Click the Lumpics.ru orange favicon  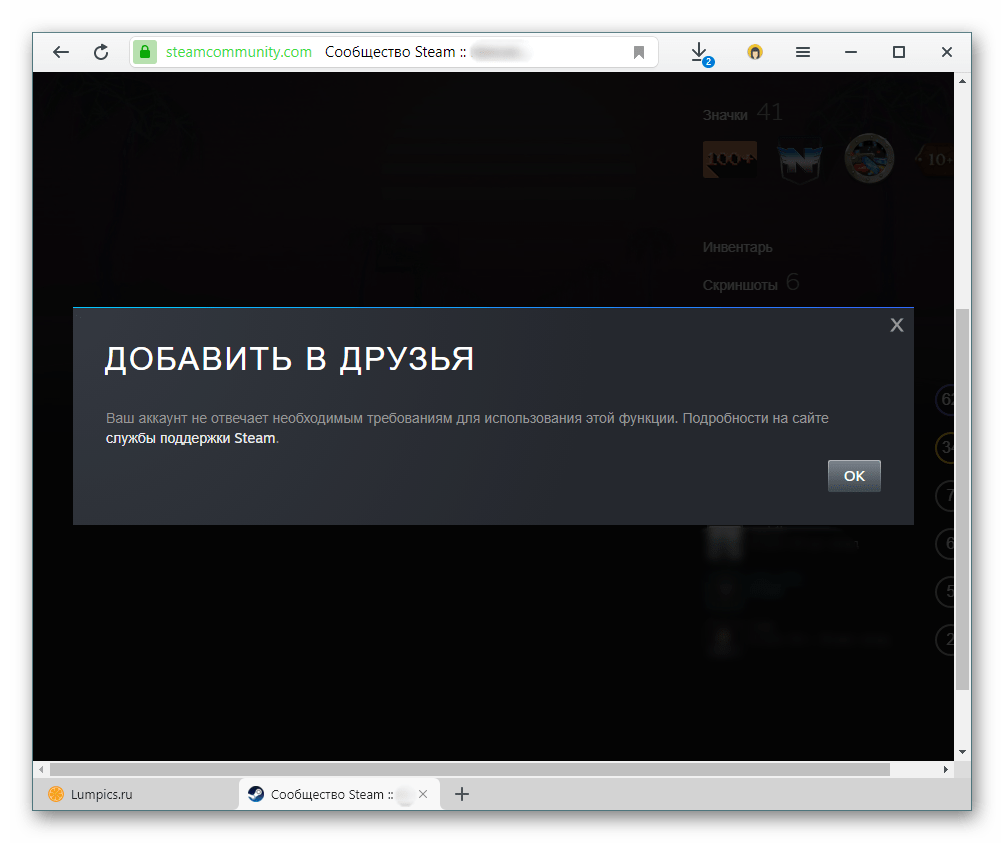point(56,794)
